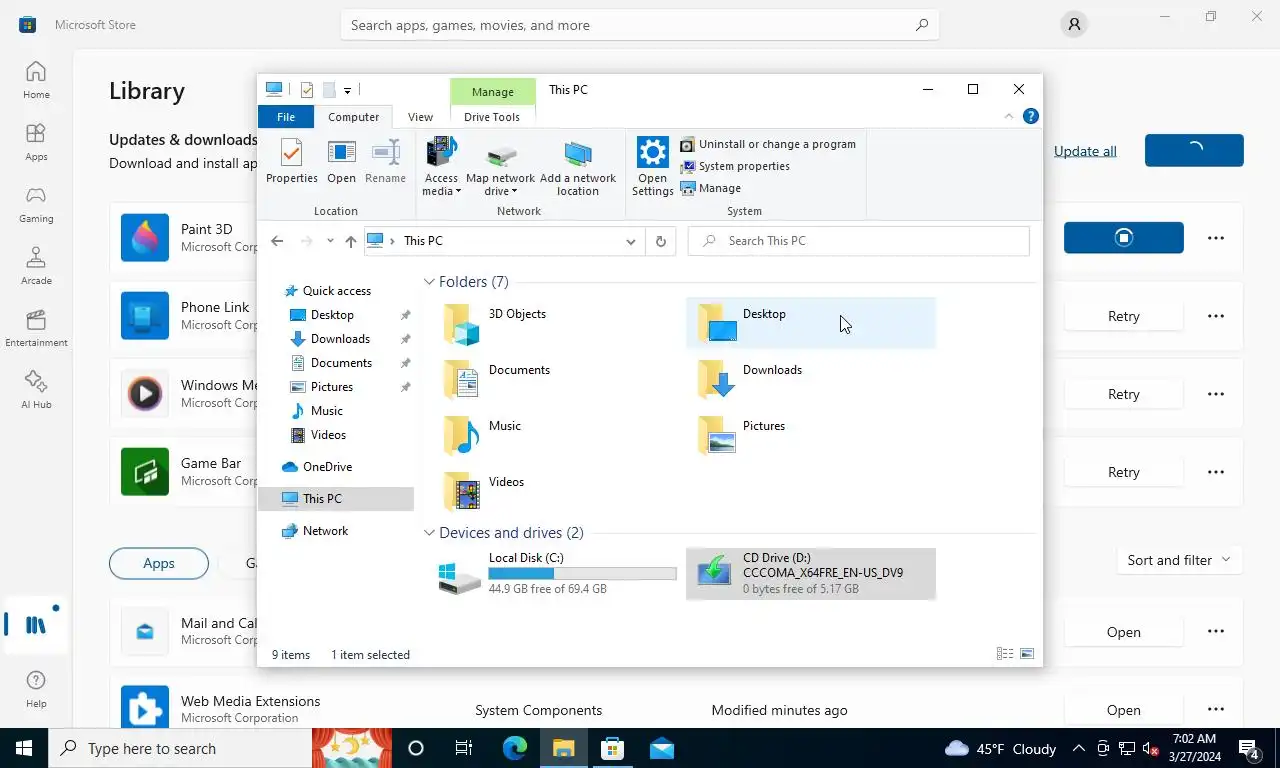Refresh the This PC view
Image resolution: width=1280 pixels, height=768 pixels.
click(660, 241)
